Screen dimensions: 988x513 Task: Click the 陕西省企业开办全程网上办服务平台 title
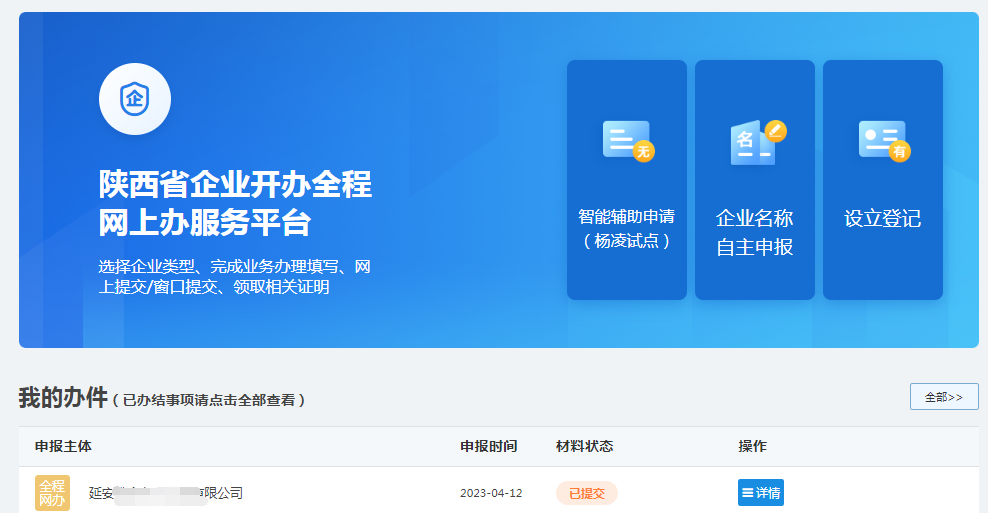(235, 203)
